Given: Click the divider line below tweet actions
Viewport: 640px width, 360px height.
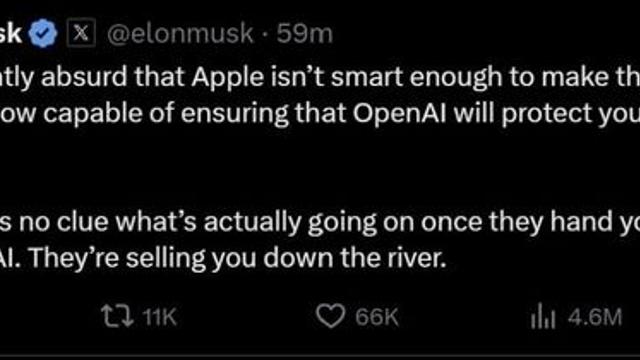Looking at the screenshot, I should point(320,357).
